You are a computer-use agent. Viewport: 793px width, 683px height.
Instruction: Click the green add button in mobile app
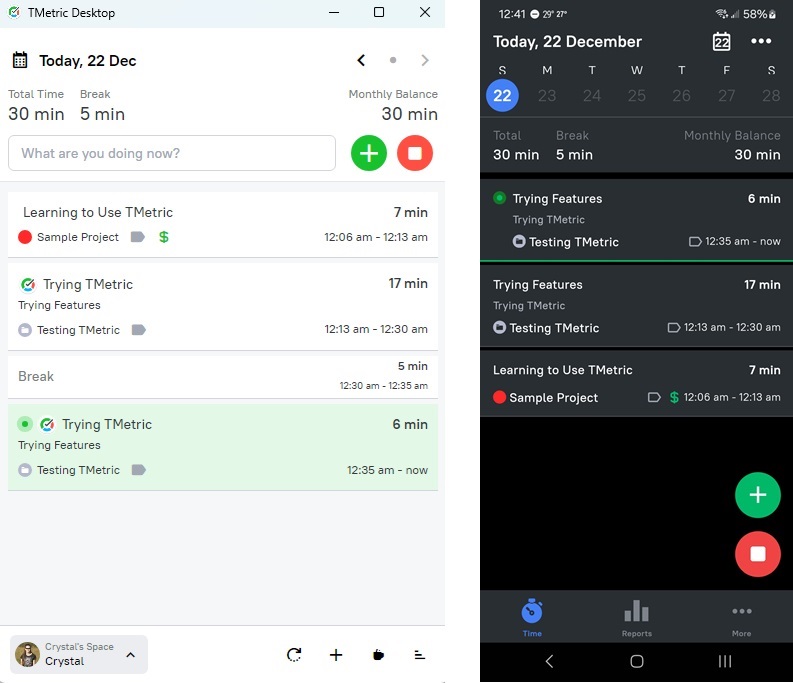click(x=758, y=495)
